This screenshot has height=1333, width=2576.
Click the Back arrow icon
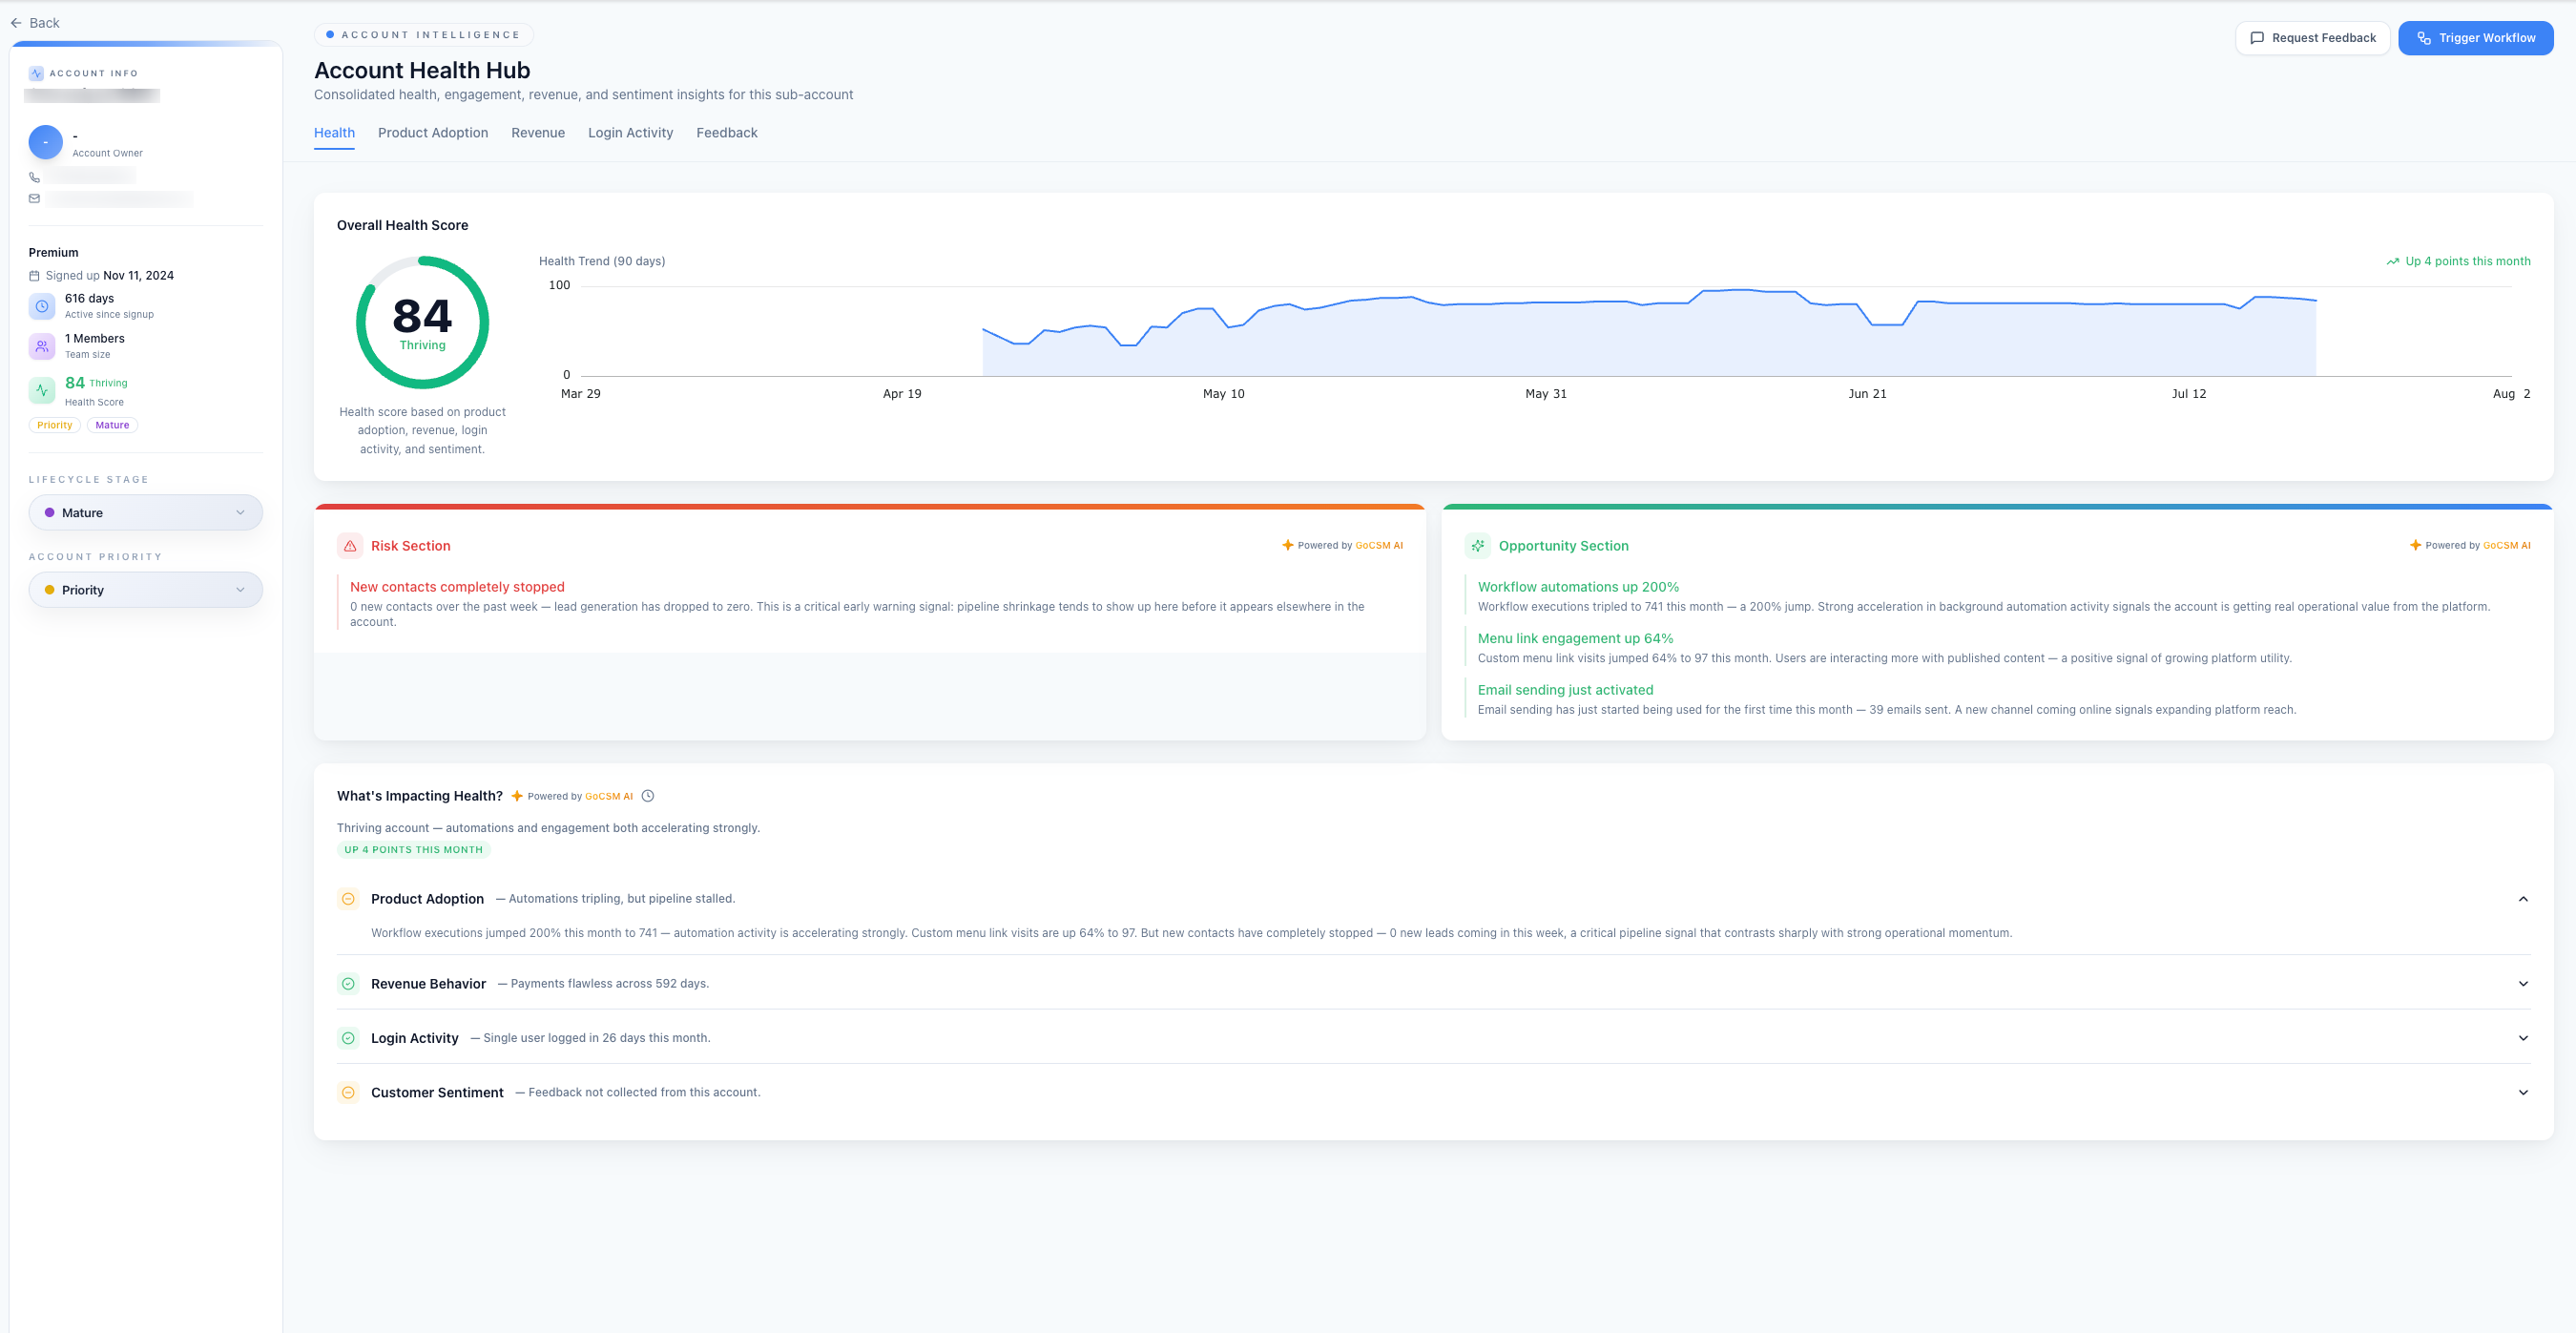click(16, 23)
